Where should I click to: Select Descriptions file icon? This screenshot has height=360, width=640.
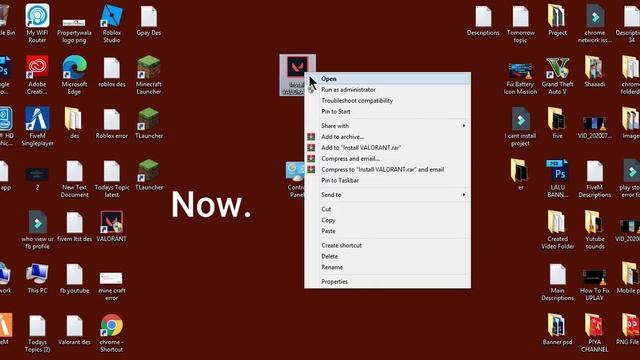click(x=483, y=17)
